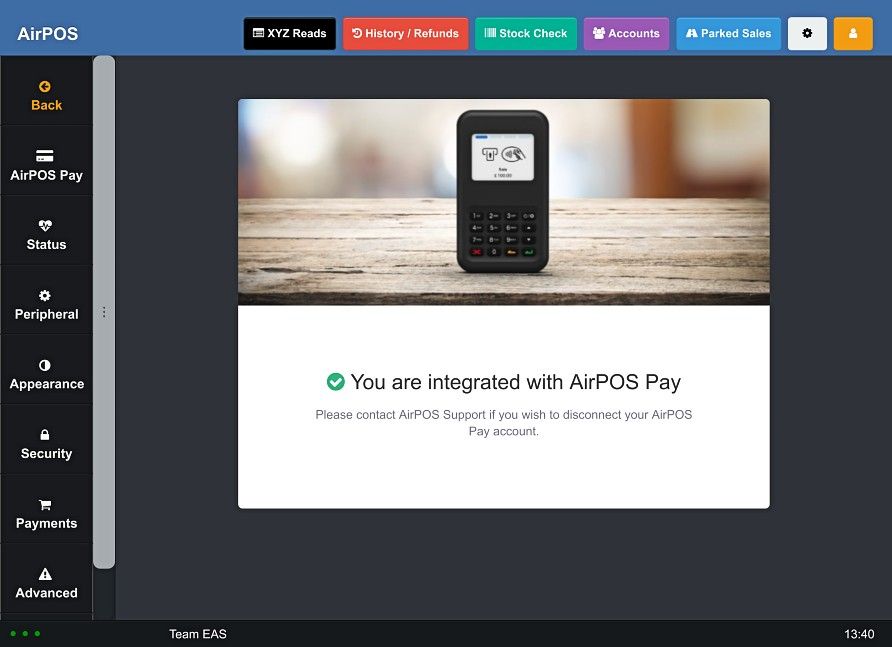Click the white settings gear button

807,34
